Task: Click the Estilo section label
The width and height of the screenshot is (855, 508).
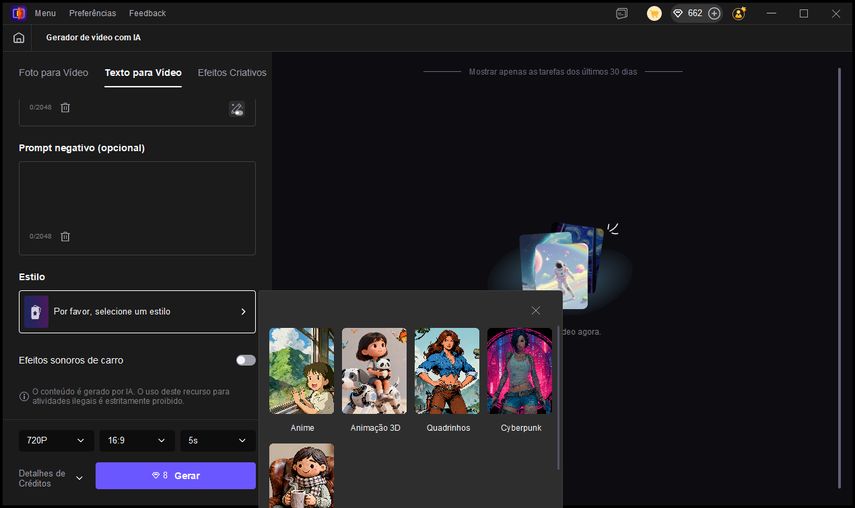Action: click(x=32, y=277)
